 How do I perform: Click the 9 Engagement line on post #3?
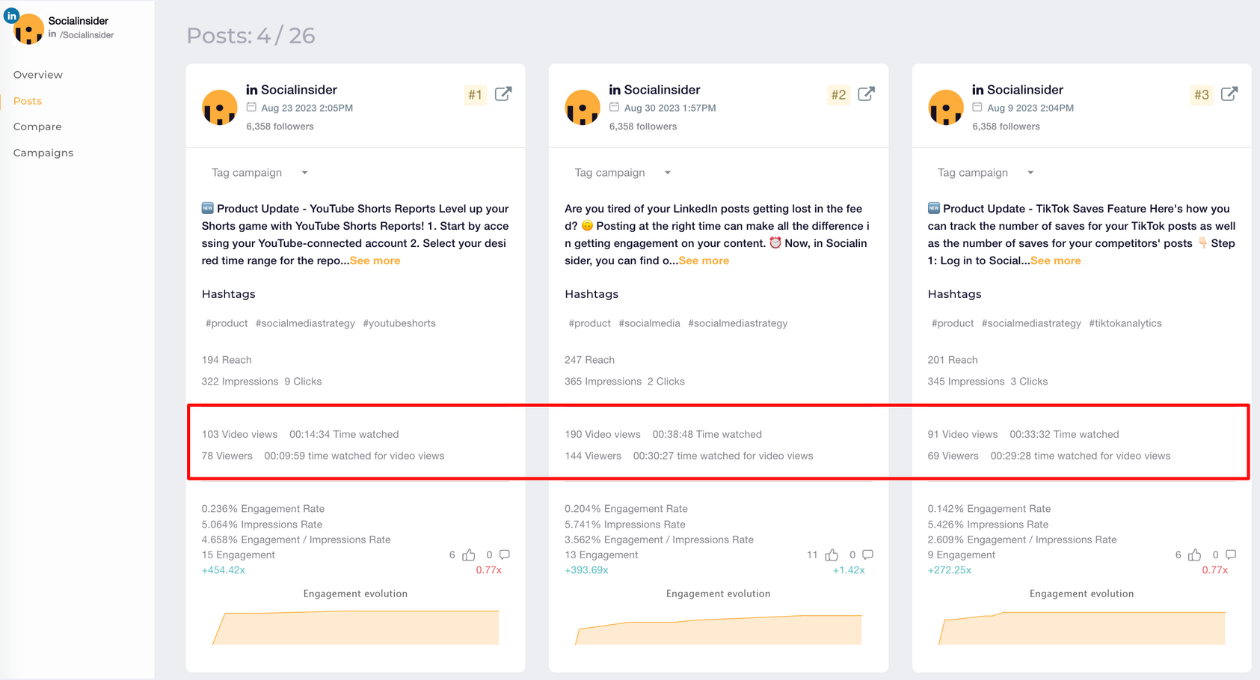(x=961, y=555)
